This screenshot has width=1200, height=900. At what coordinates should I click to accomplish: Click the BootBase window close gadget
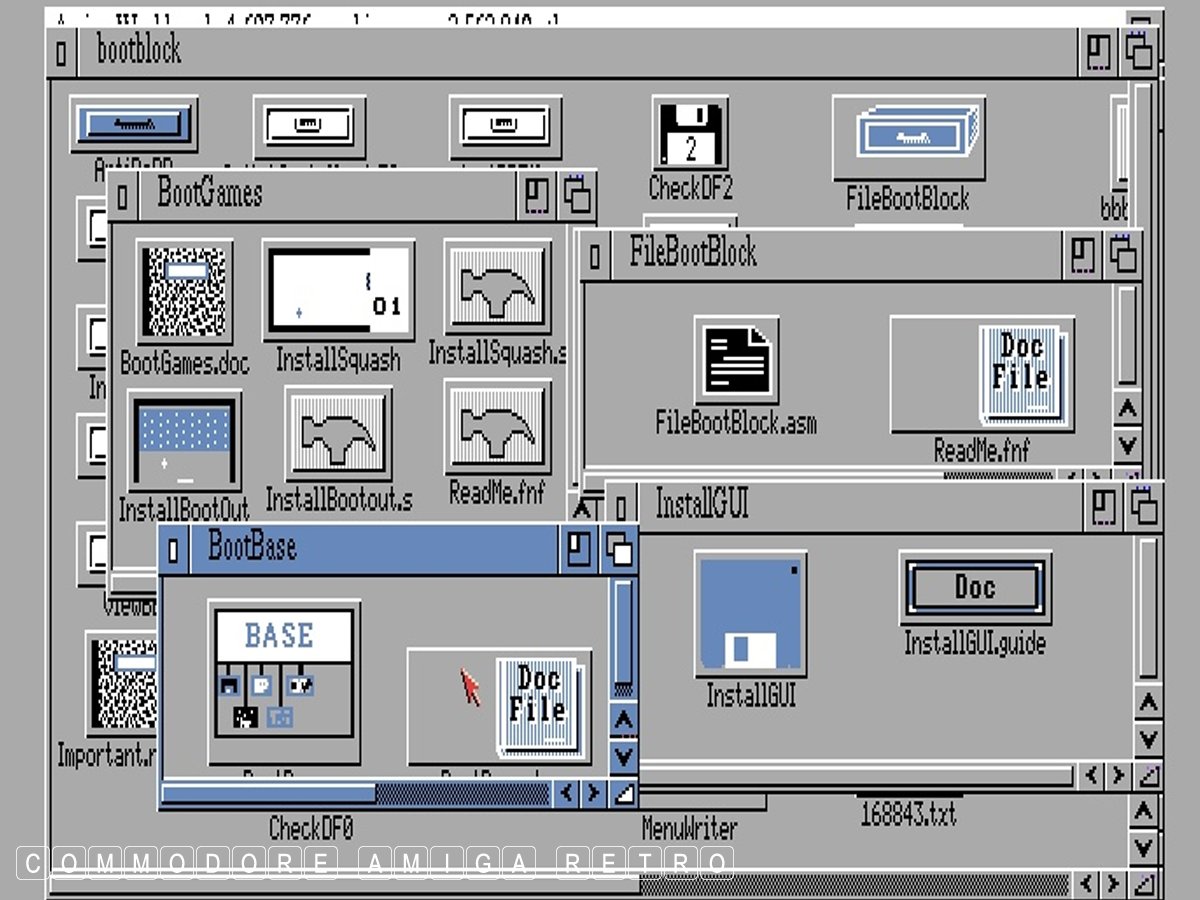[x=174, y=549]
